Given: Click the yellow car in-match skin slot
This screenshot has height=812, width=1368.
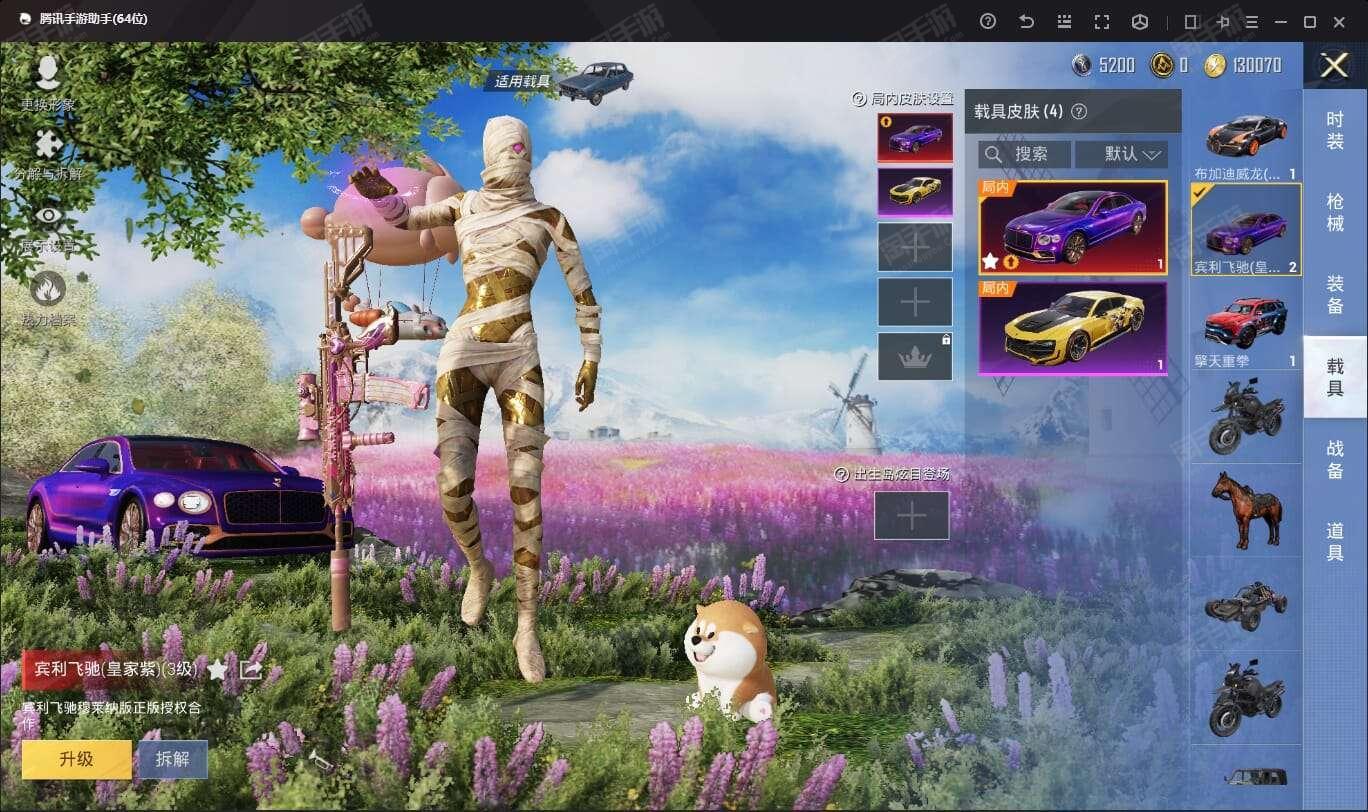Looking at the screenshot, I should pos(915,192).
